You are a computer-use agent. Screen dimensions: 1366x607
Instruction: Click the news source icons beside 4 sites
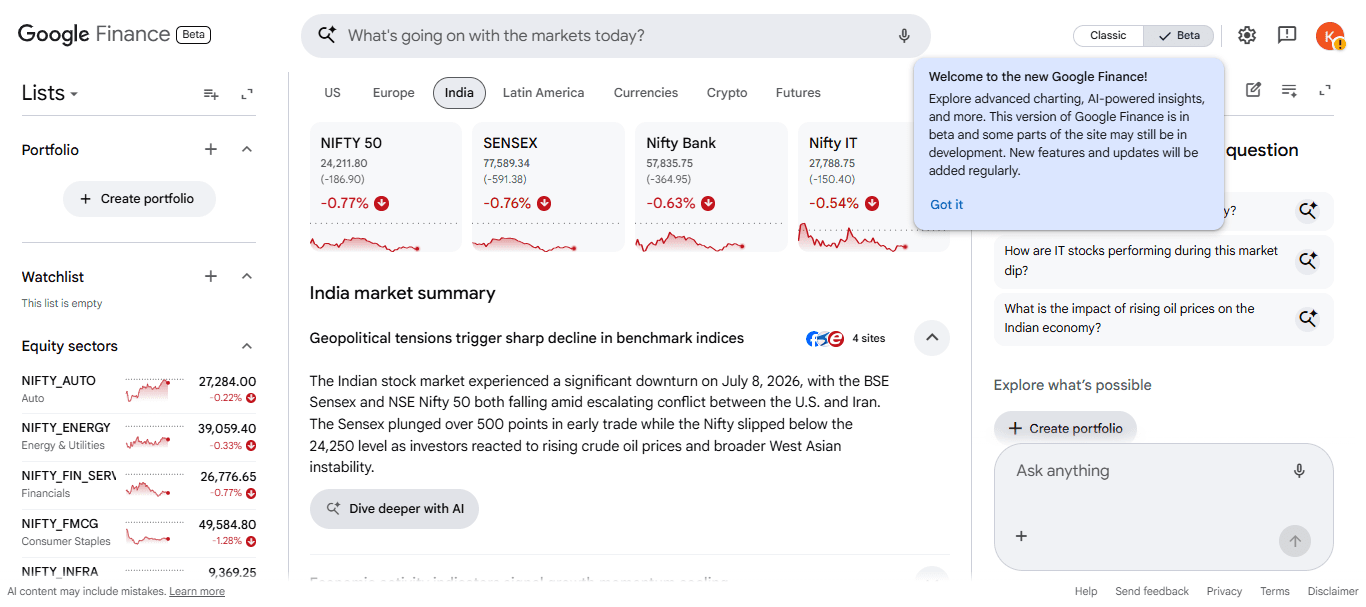pyautogui.click(x=825, y=339)
